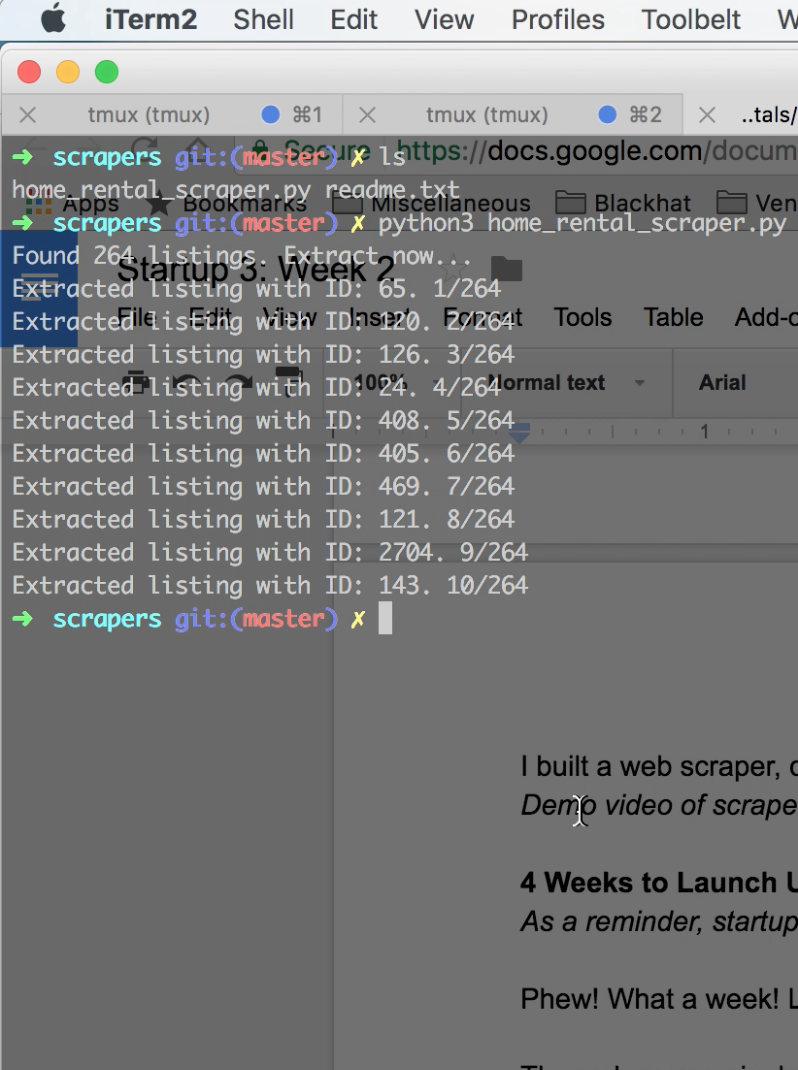Click the document title Startup 3: Week 2

(255, 268)
